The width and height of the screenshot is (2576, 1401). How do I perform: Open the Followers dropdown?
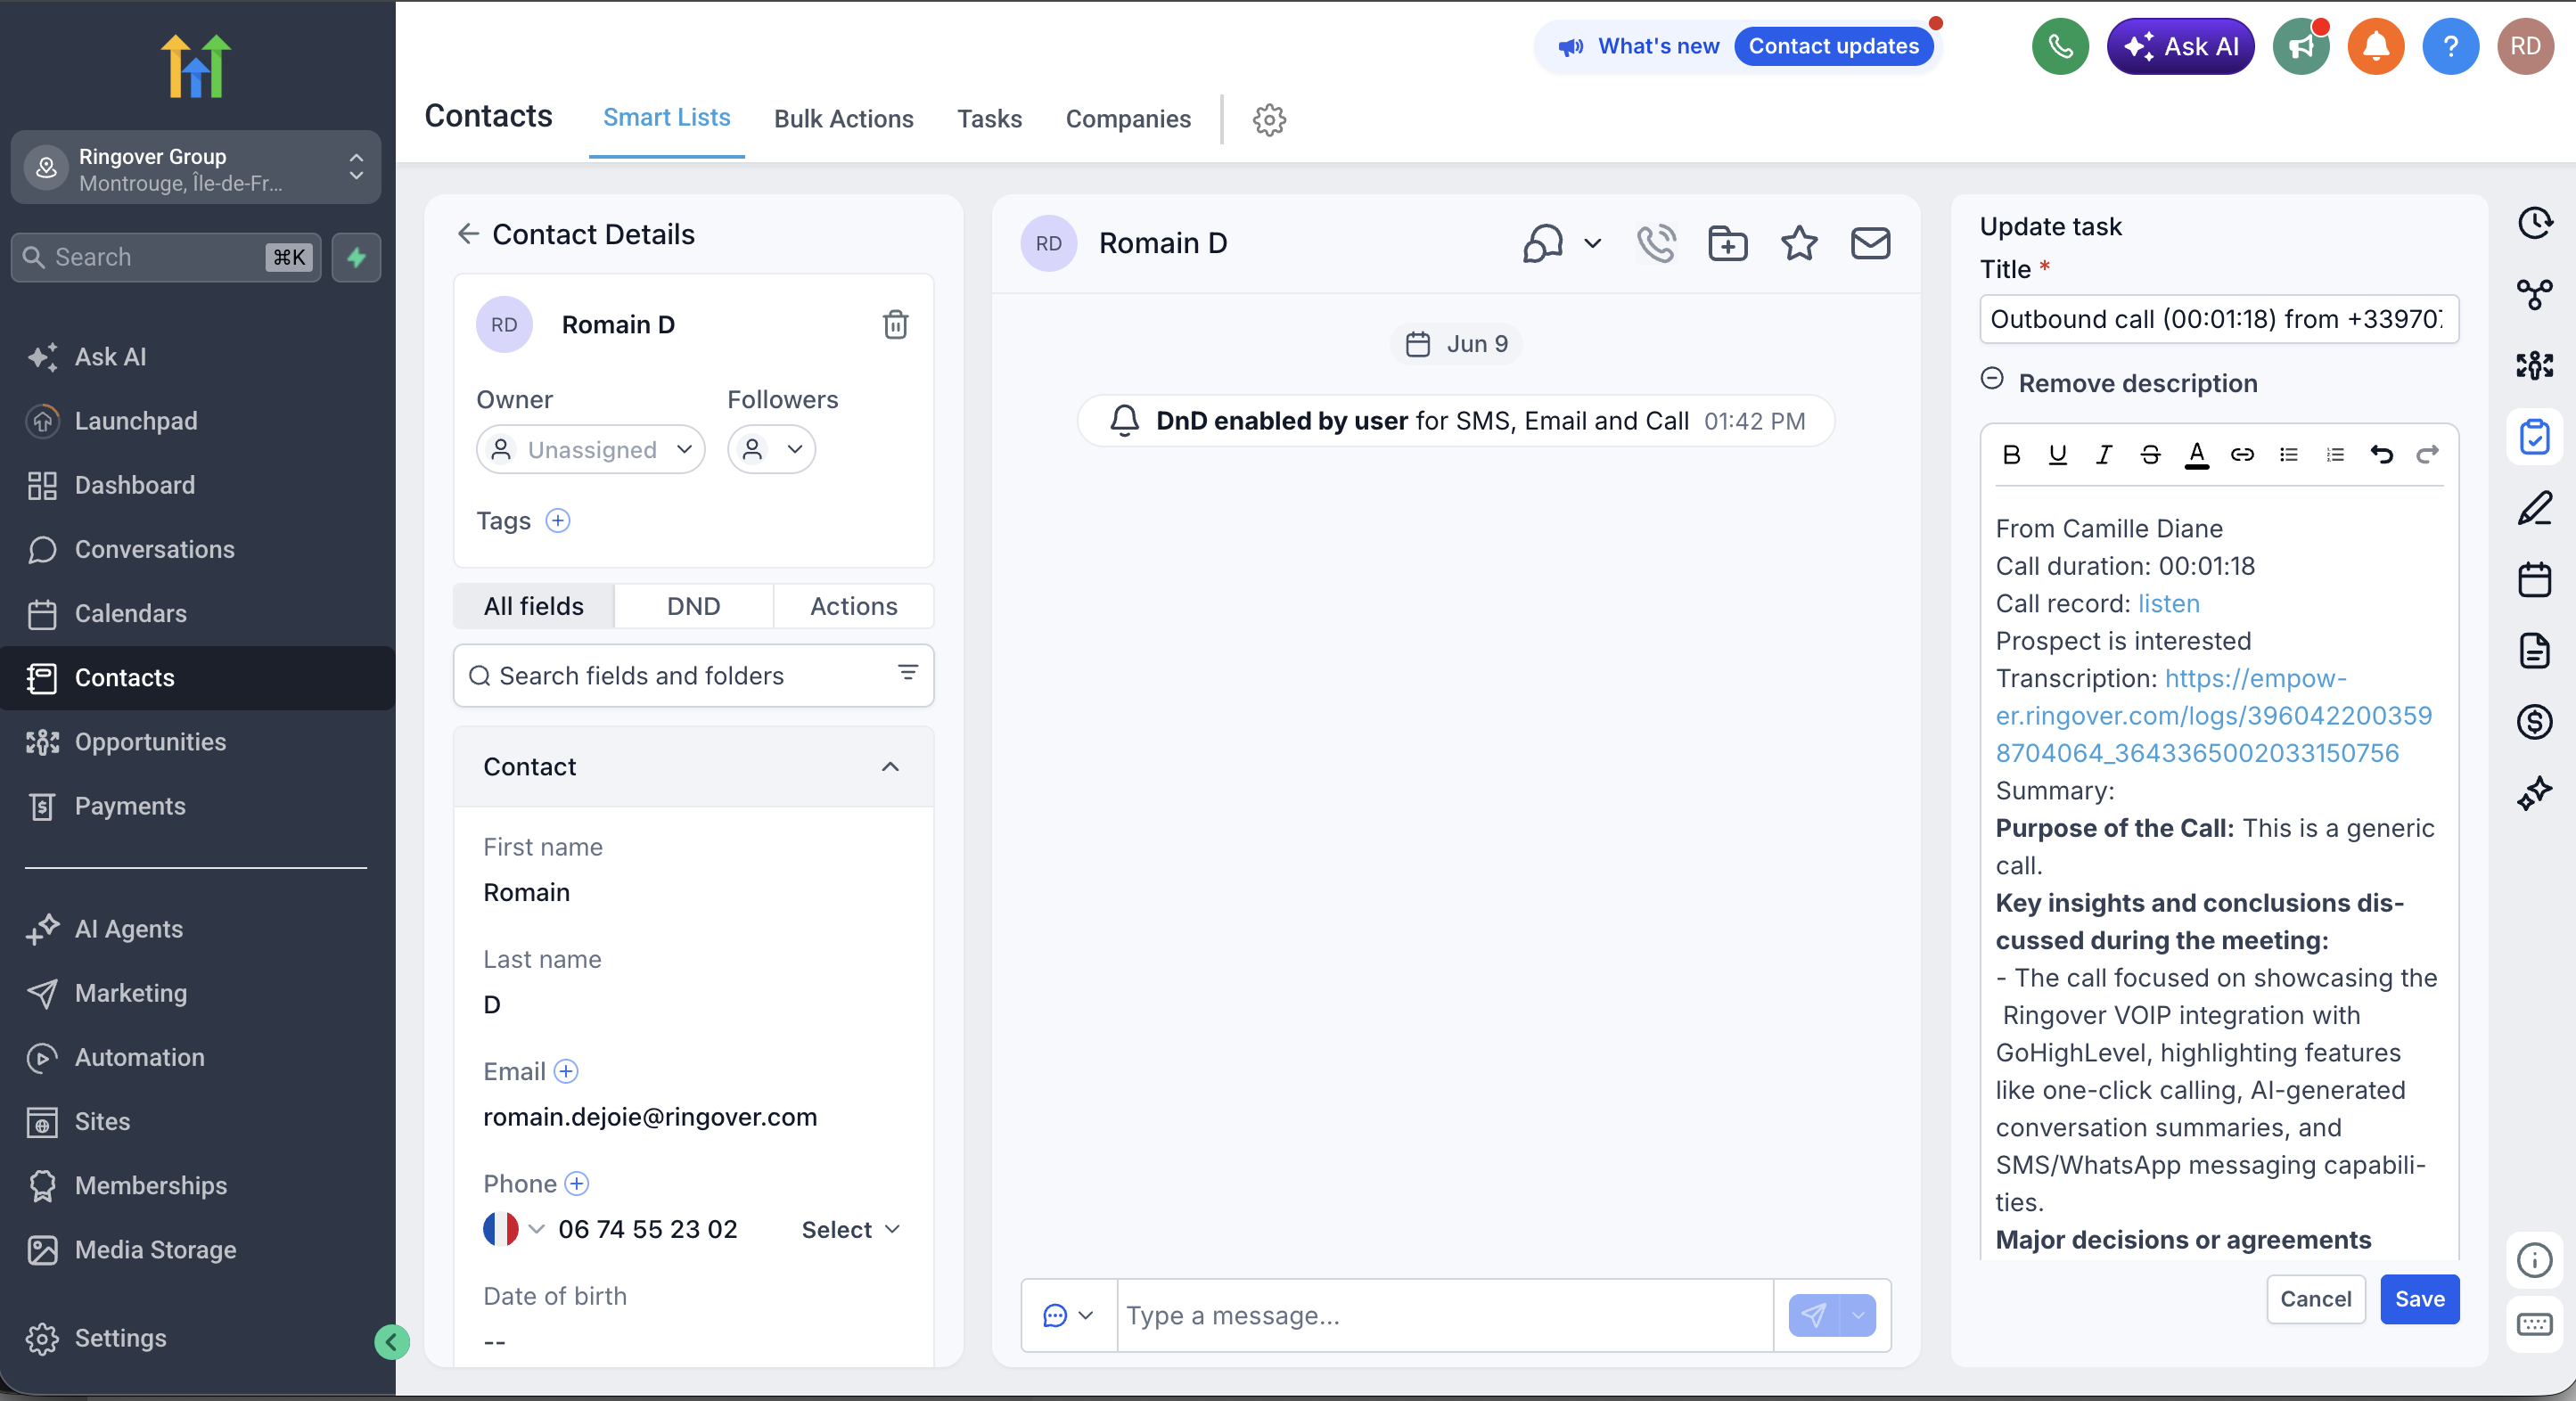[x=771, y=450]
